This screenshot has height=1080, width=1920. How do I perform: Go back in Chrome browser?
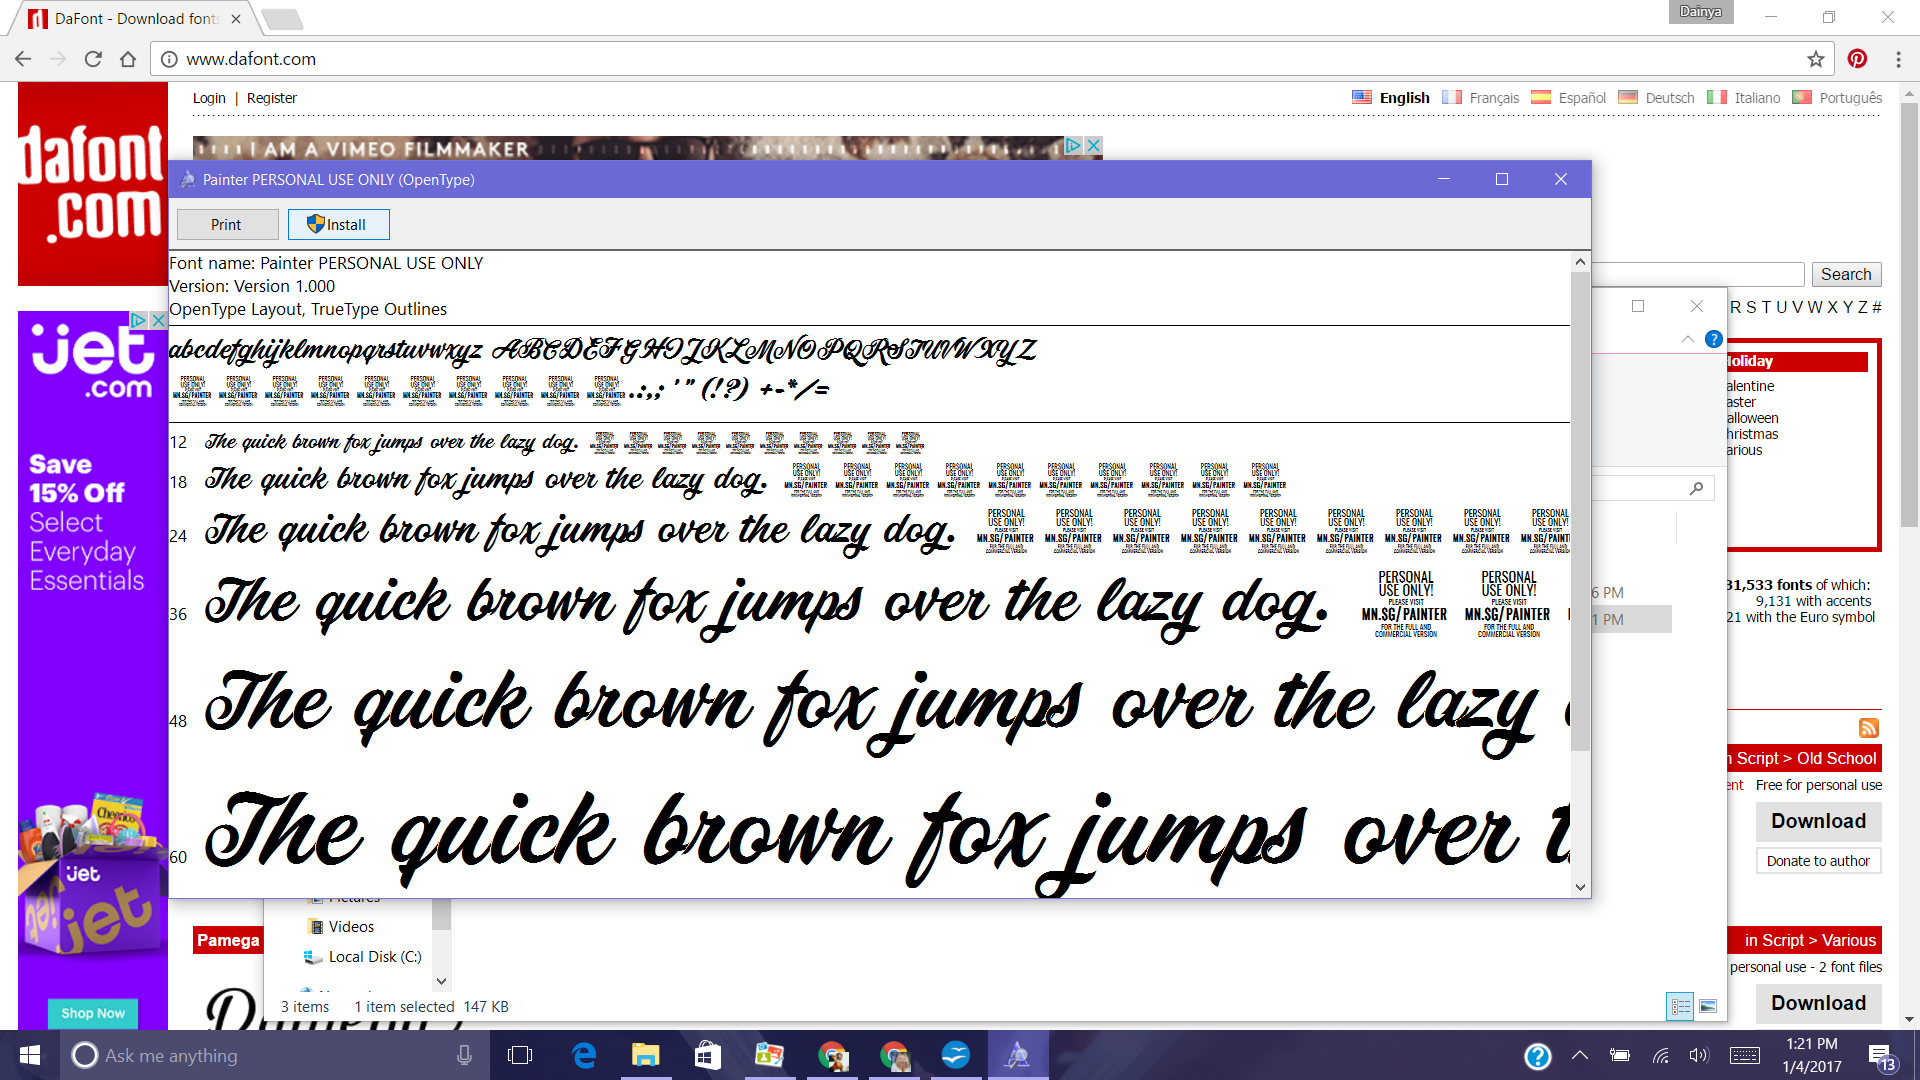point(23,59)
